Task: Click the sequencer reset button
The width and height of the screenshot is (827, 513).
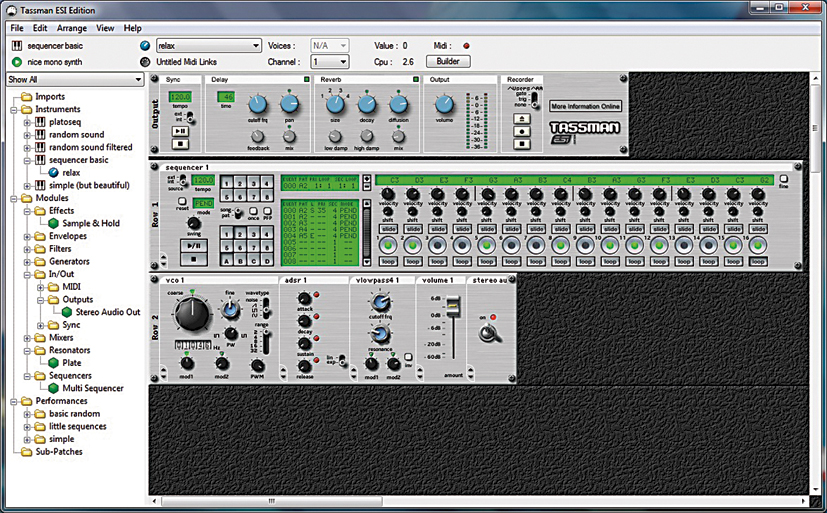Action: 182,201
